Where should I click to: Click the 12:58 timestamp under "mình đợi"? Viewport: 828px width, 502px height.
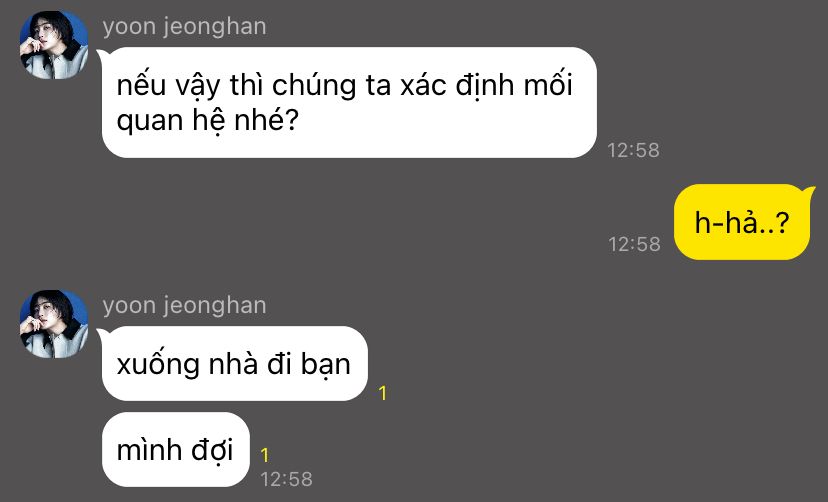point(286,479)
